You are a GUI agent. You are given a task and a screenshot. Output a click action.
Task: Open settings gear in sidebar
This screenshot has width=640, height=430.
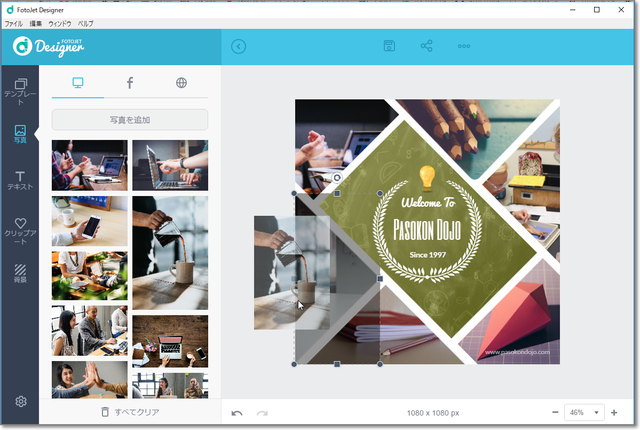(20, 402)
